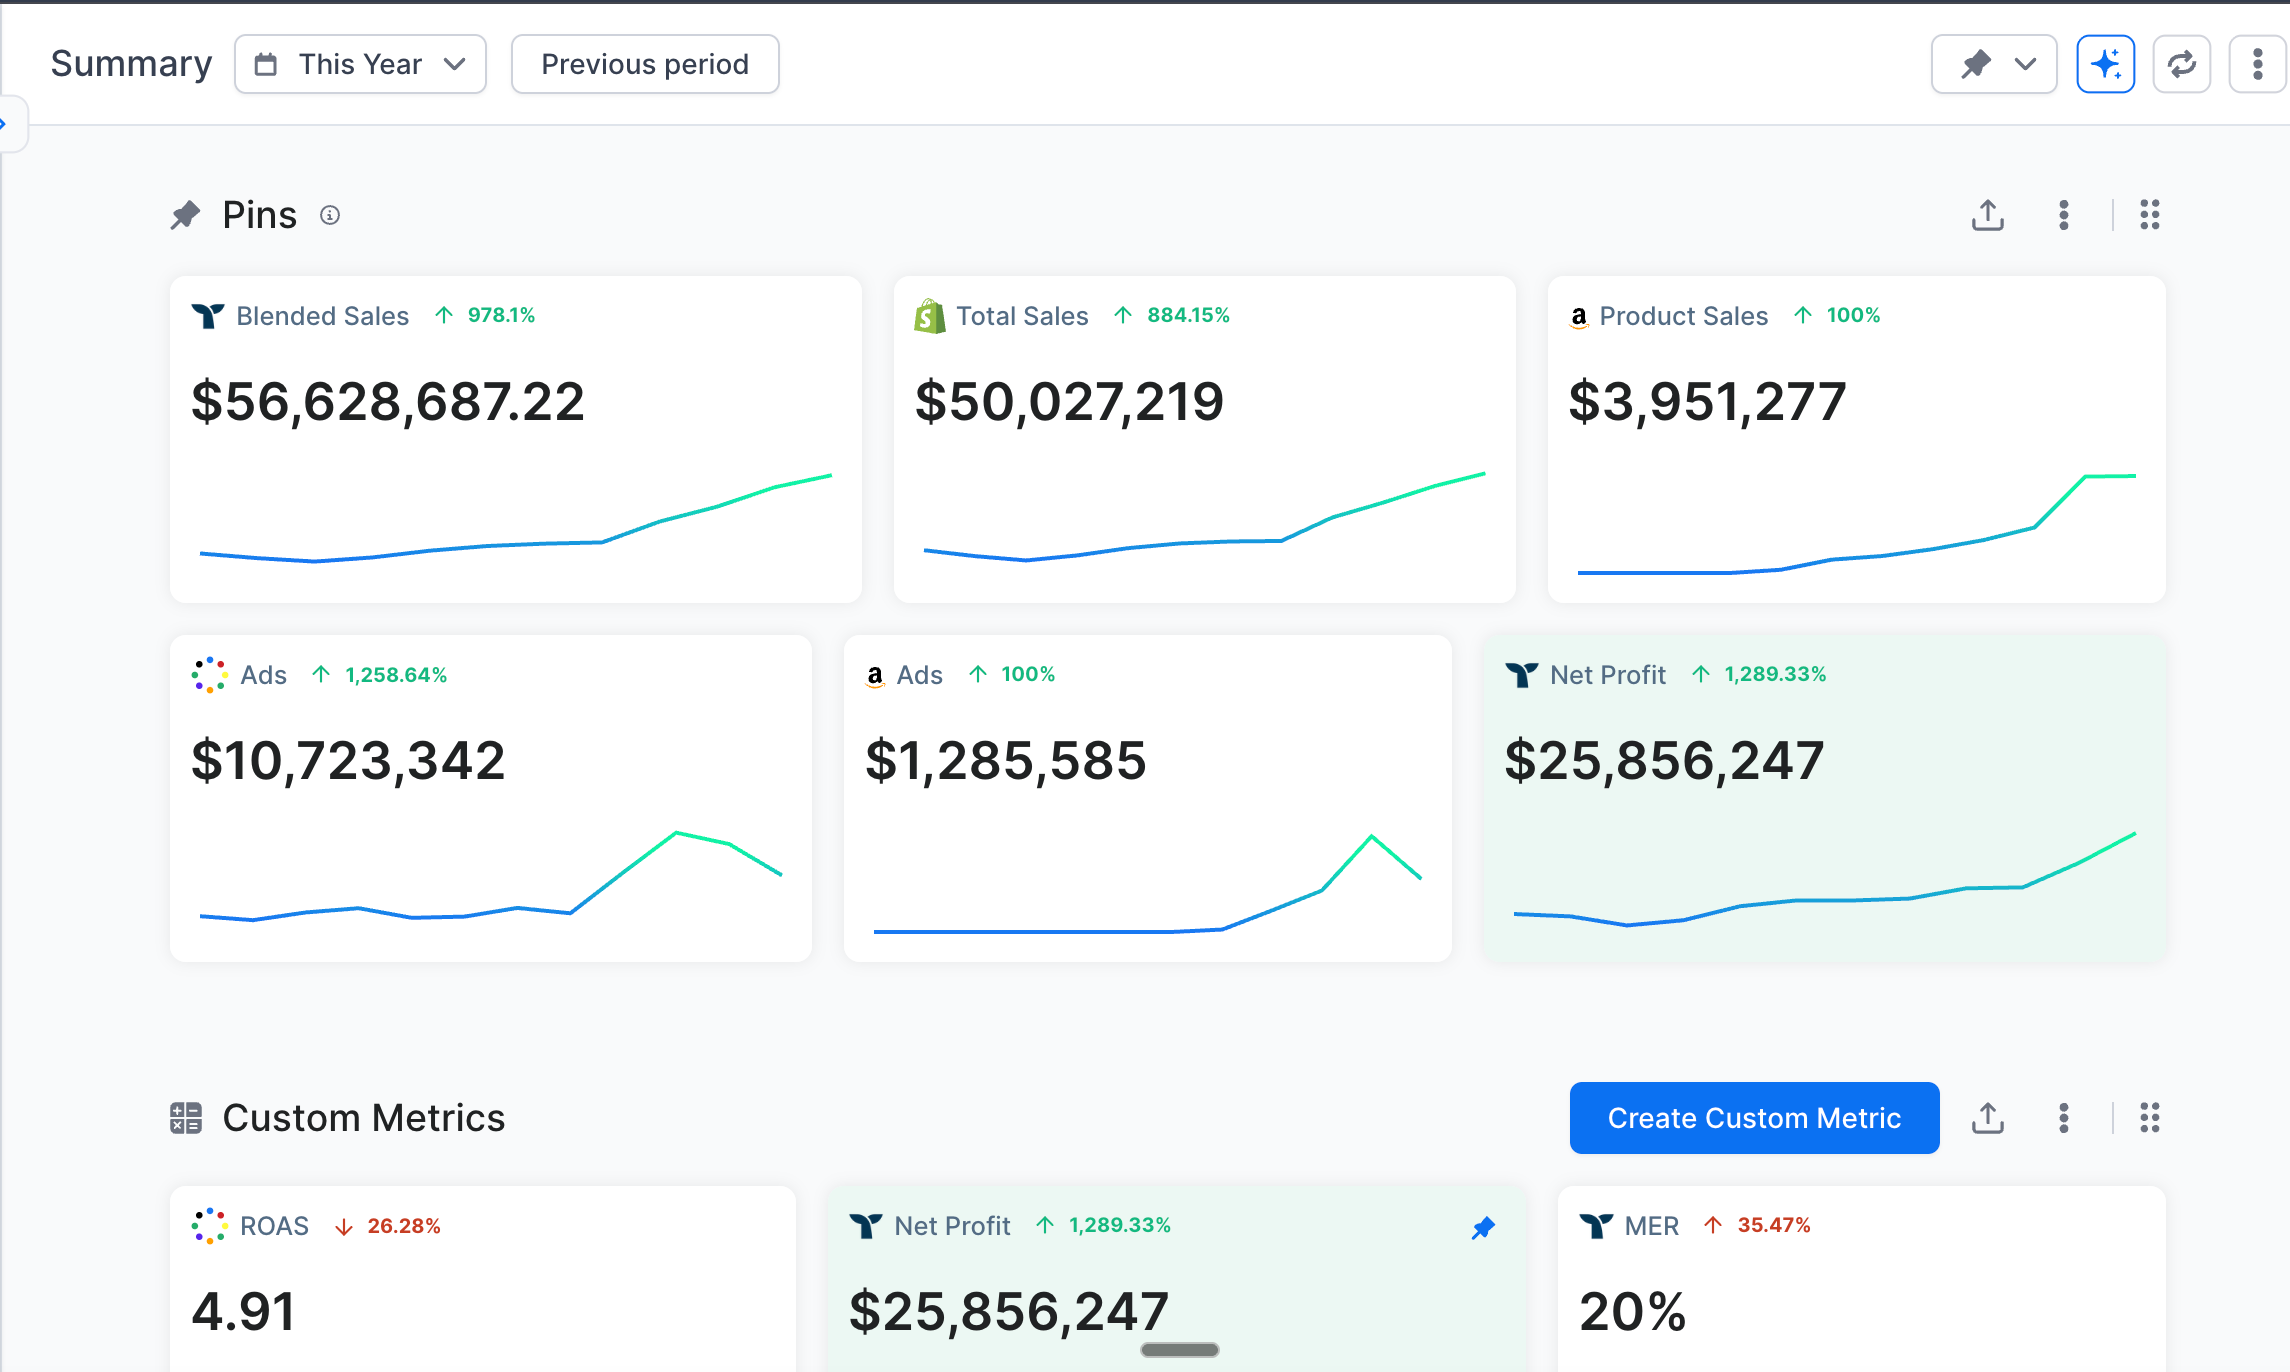The image size is (2290, 1372).
Task: Refresh the dashboard data
Action: pyautogui.click(x=2181, y=63)
